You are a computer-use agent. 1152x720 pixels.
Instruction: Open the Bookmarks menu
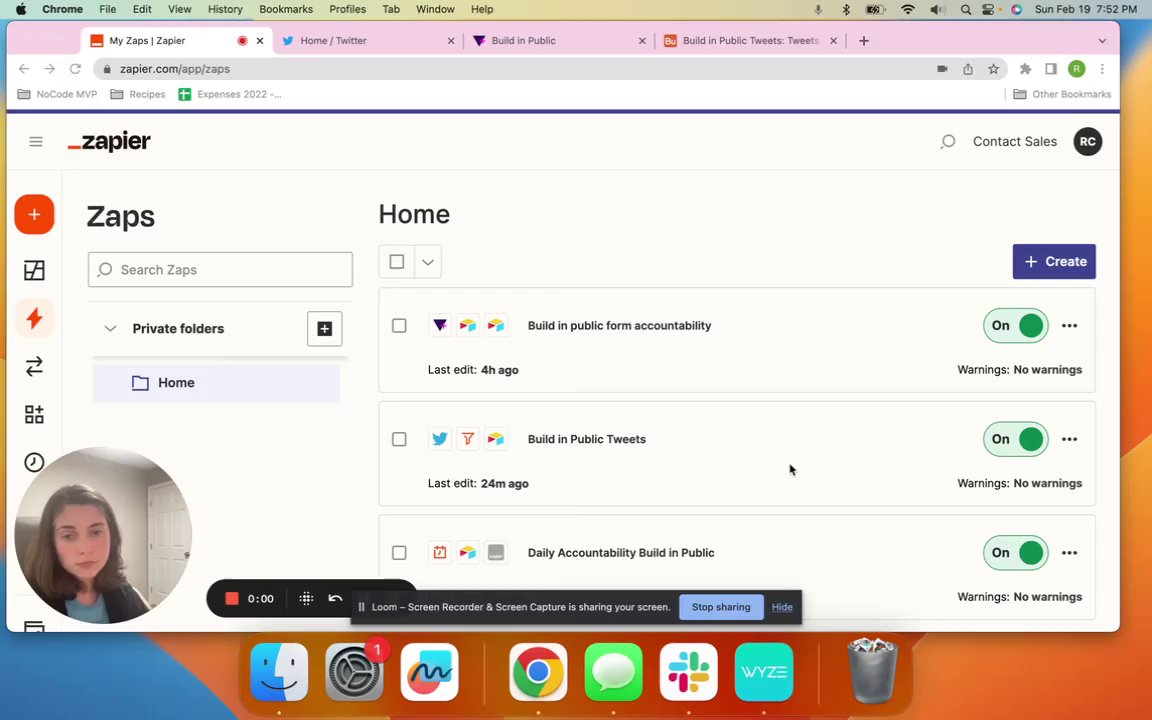click(286, 10)
